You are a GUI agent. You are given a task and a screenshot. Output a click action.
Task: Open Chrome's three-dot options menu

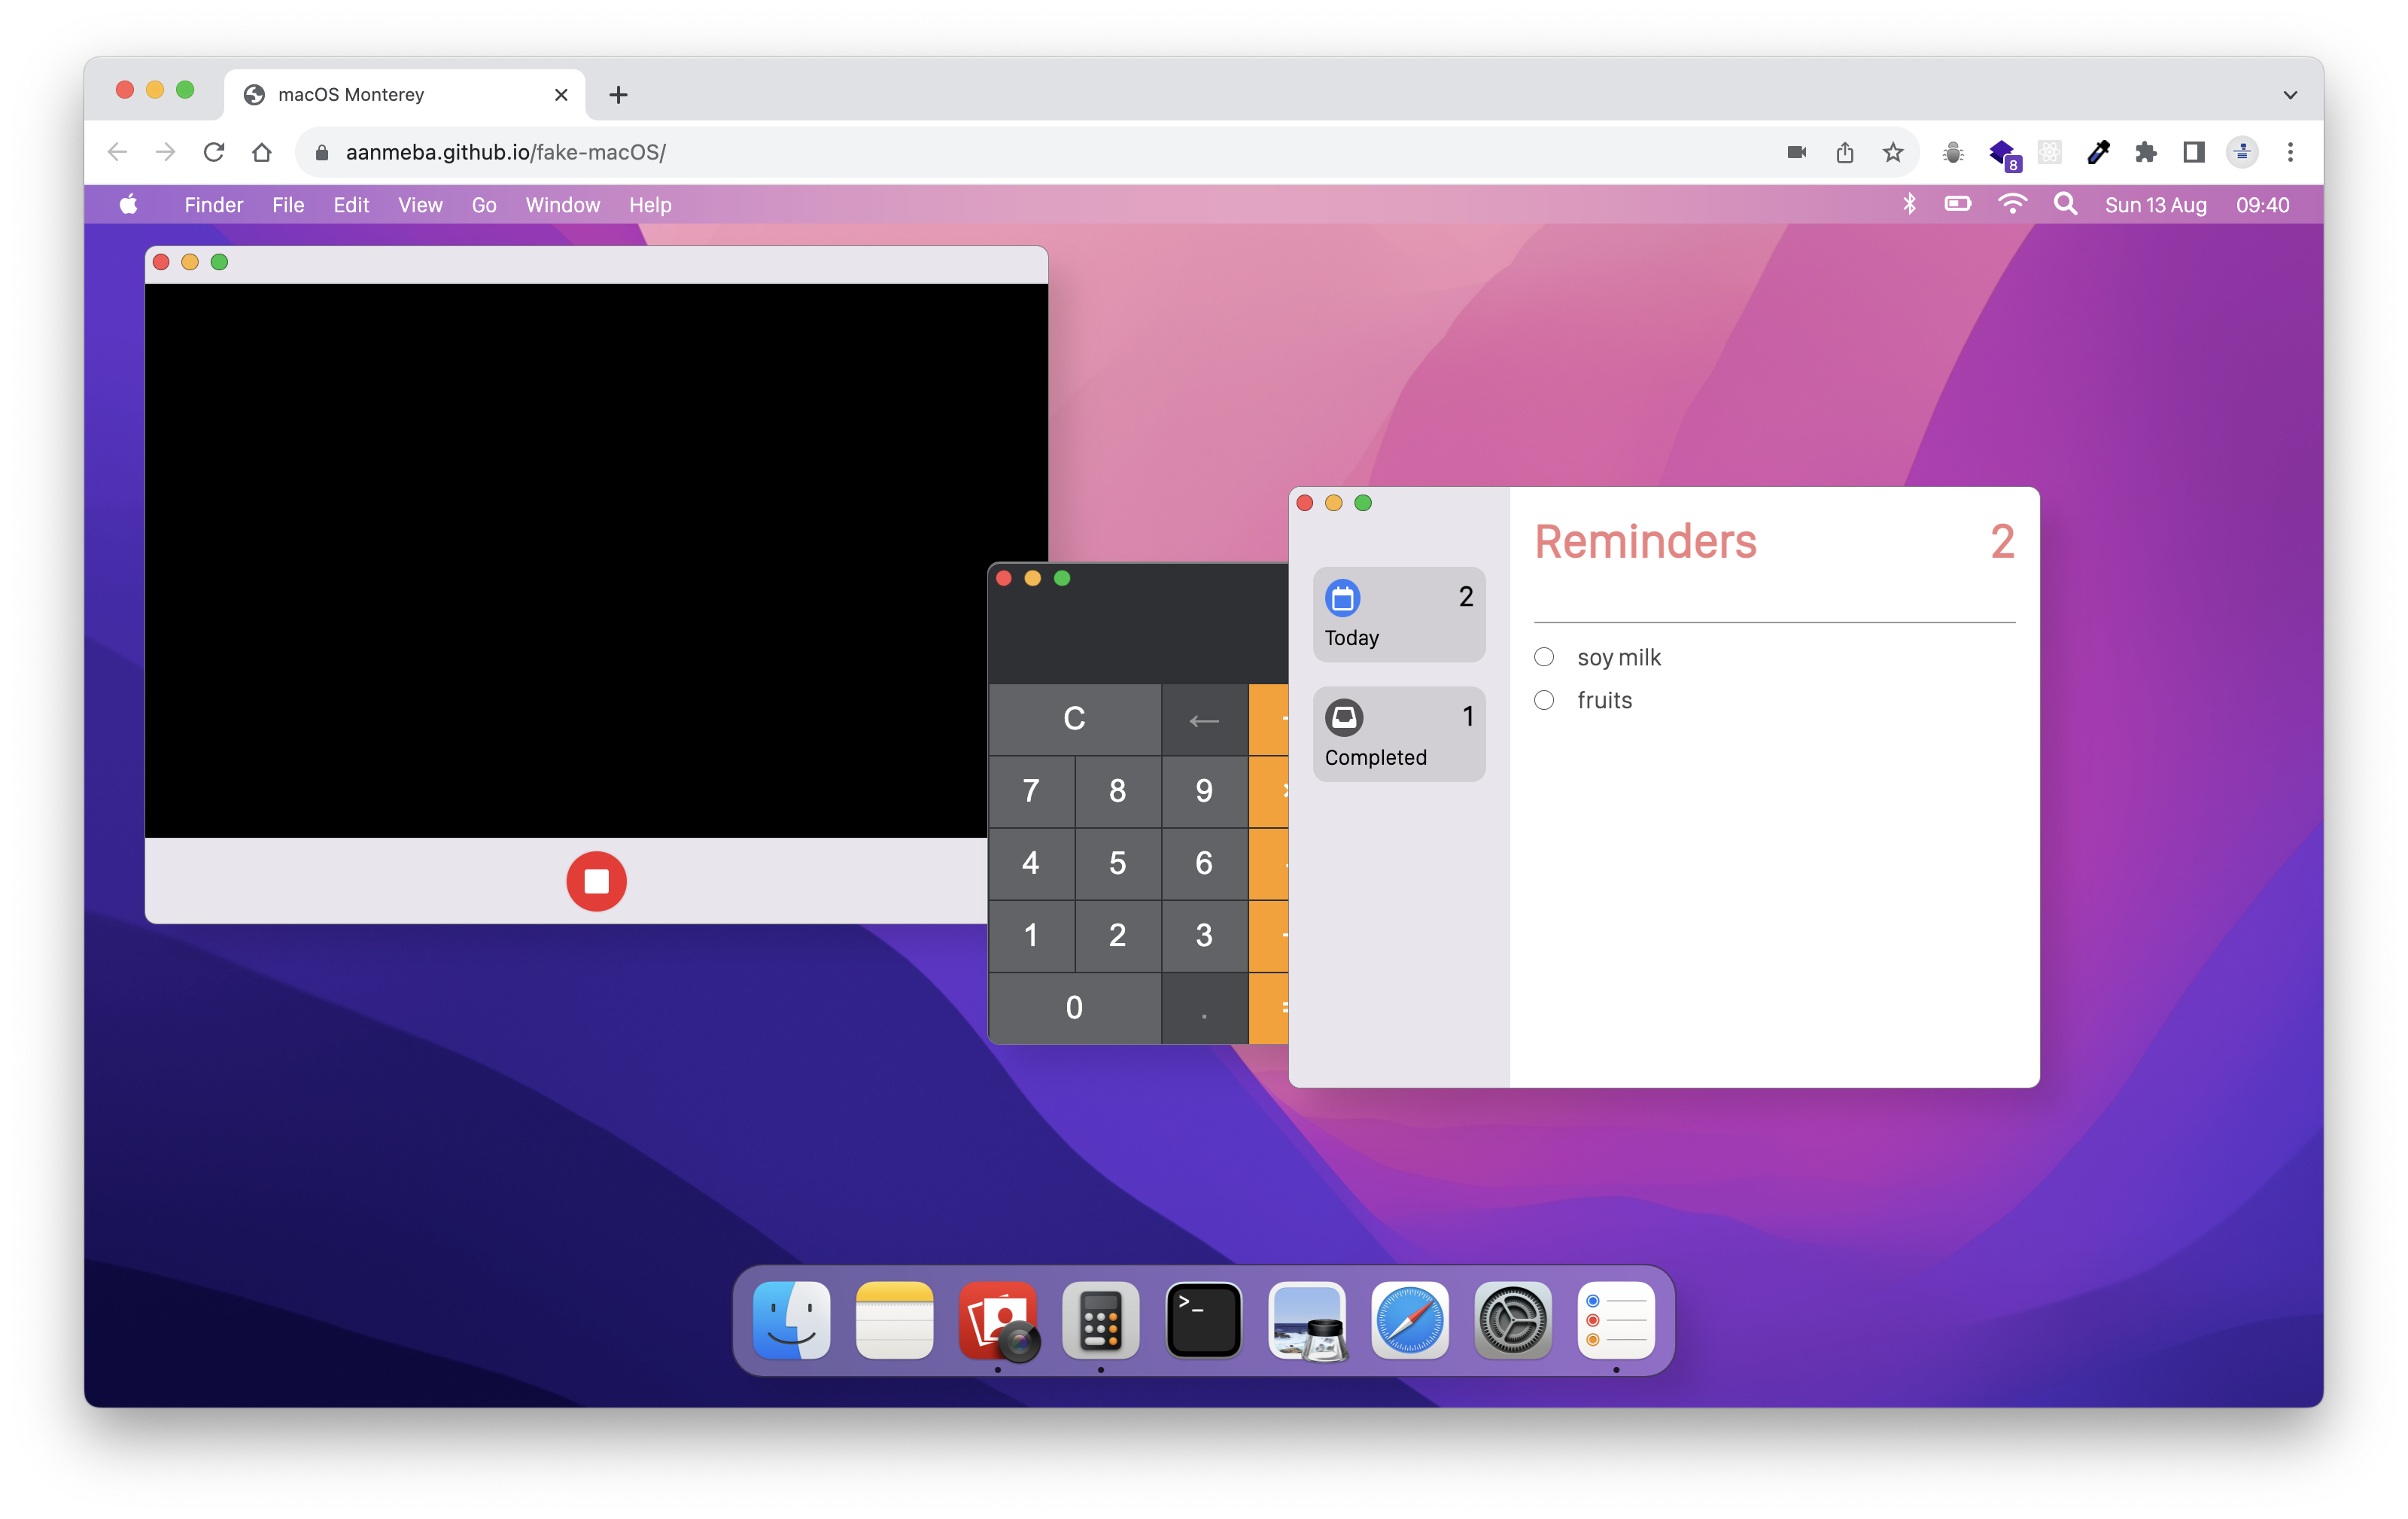pos(2290,152)
